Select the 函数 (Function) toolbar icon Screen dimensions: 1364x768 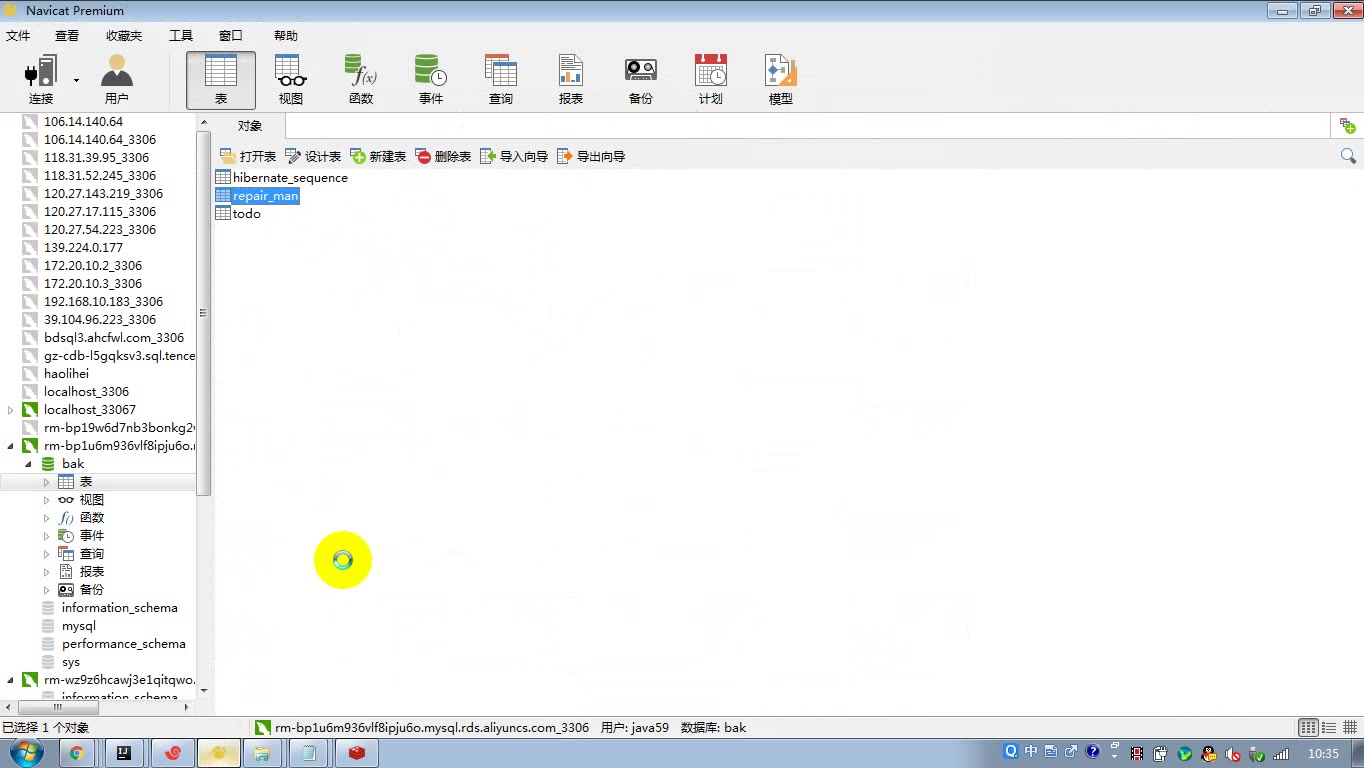(361, 80)
